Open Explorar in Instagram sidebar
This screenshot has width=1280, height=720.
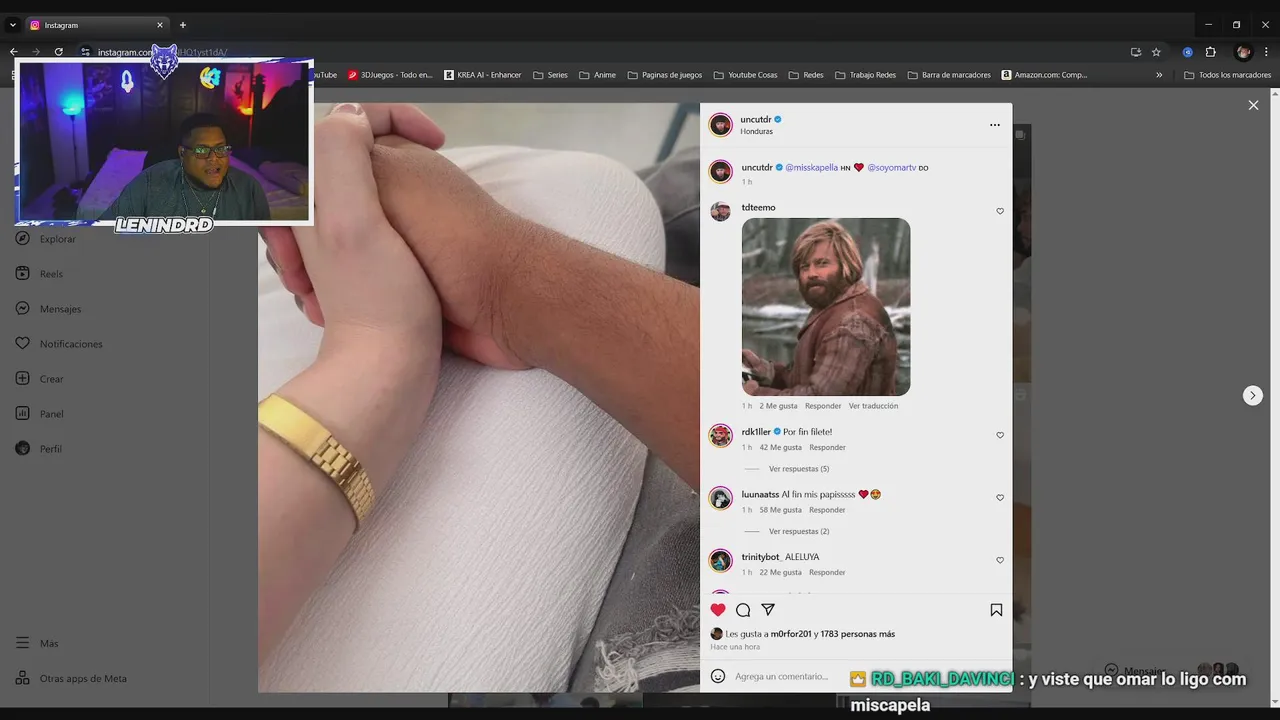tap(58, 239)
